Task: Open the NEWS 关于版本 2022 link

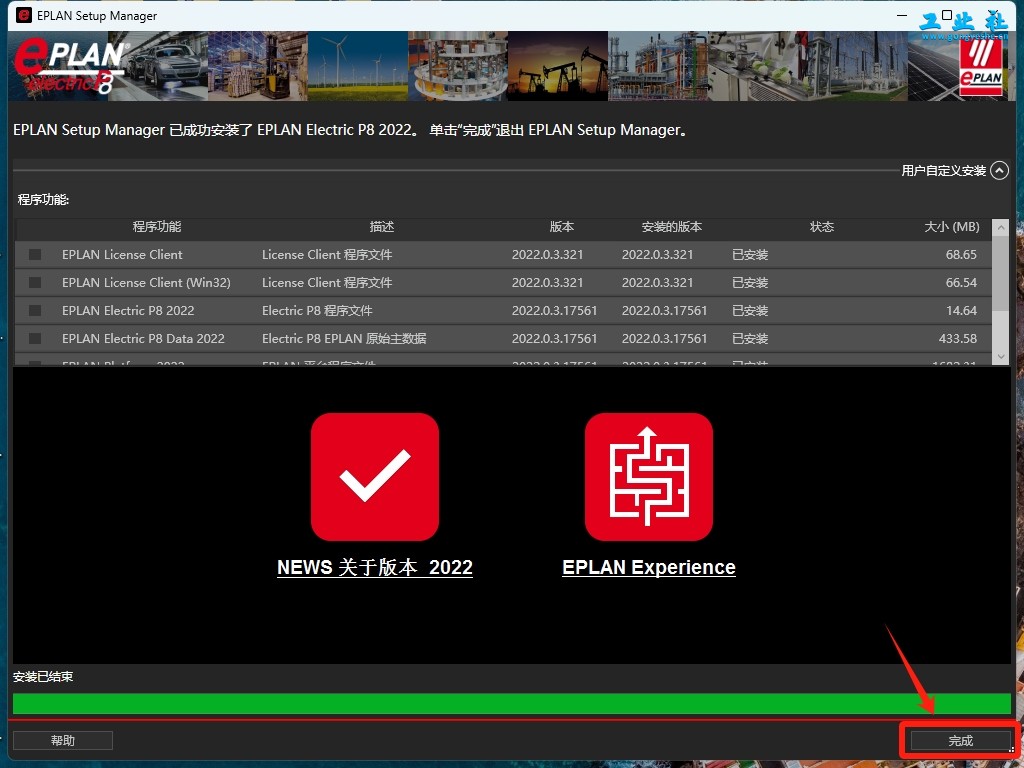Action: [375, 567]
